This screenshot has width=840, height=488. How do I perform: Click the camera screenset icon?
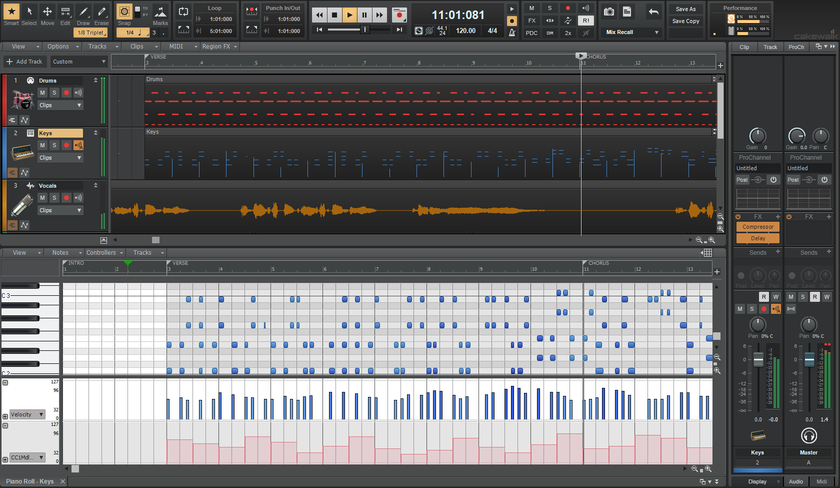(609, 11)
